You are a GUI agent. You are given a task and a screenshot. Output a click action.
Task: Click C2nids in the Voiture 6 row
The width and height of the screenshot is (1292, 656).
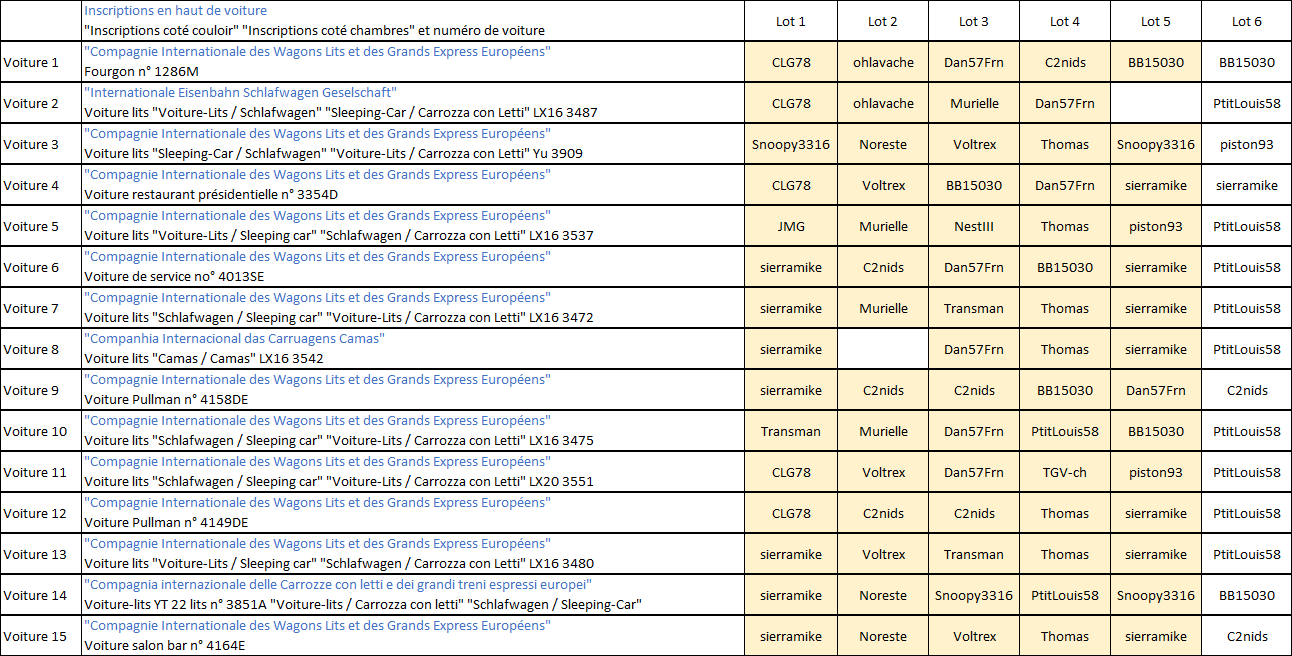pyautogui.click(x=883, y=267)
